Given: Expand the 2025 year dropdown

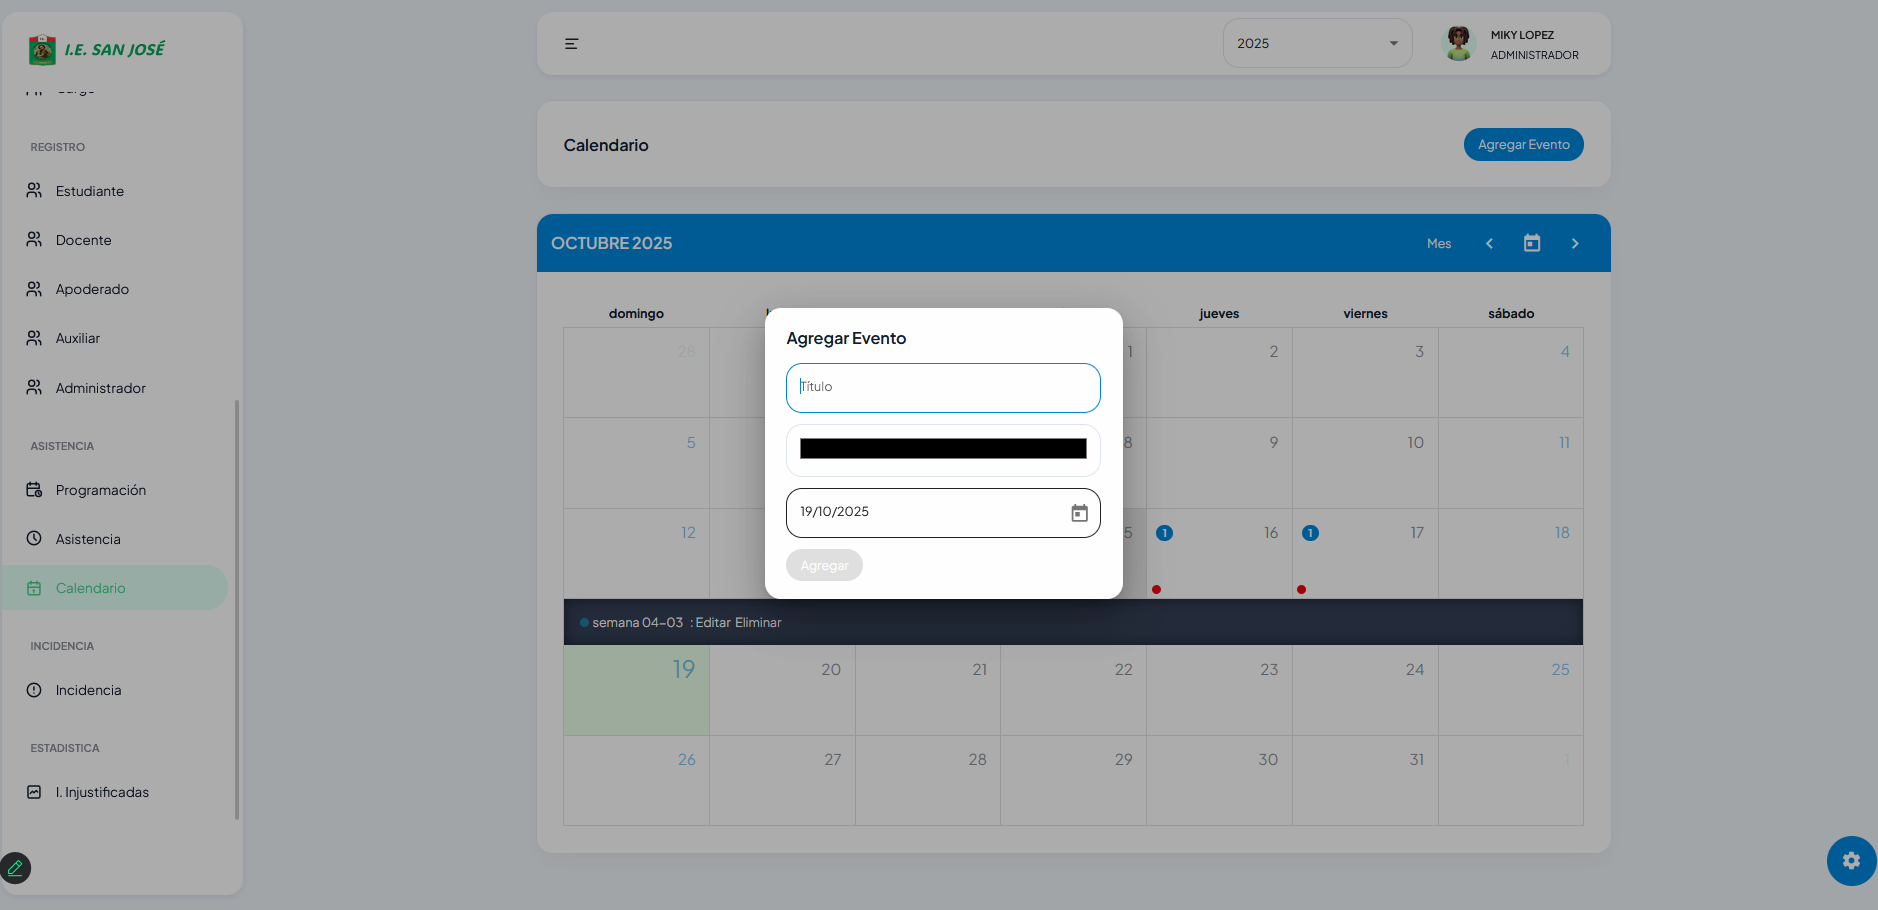Looking at the screenshot, I should (x=1316, y=44).
